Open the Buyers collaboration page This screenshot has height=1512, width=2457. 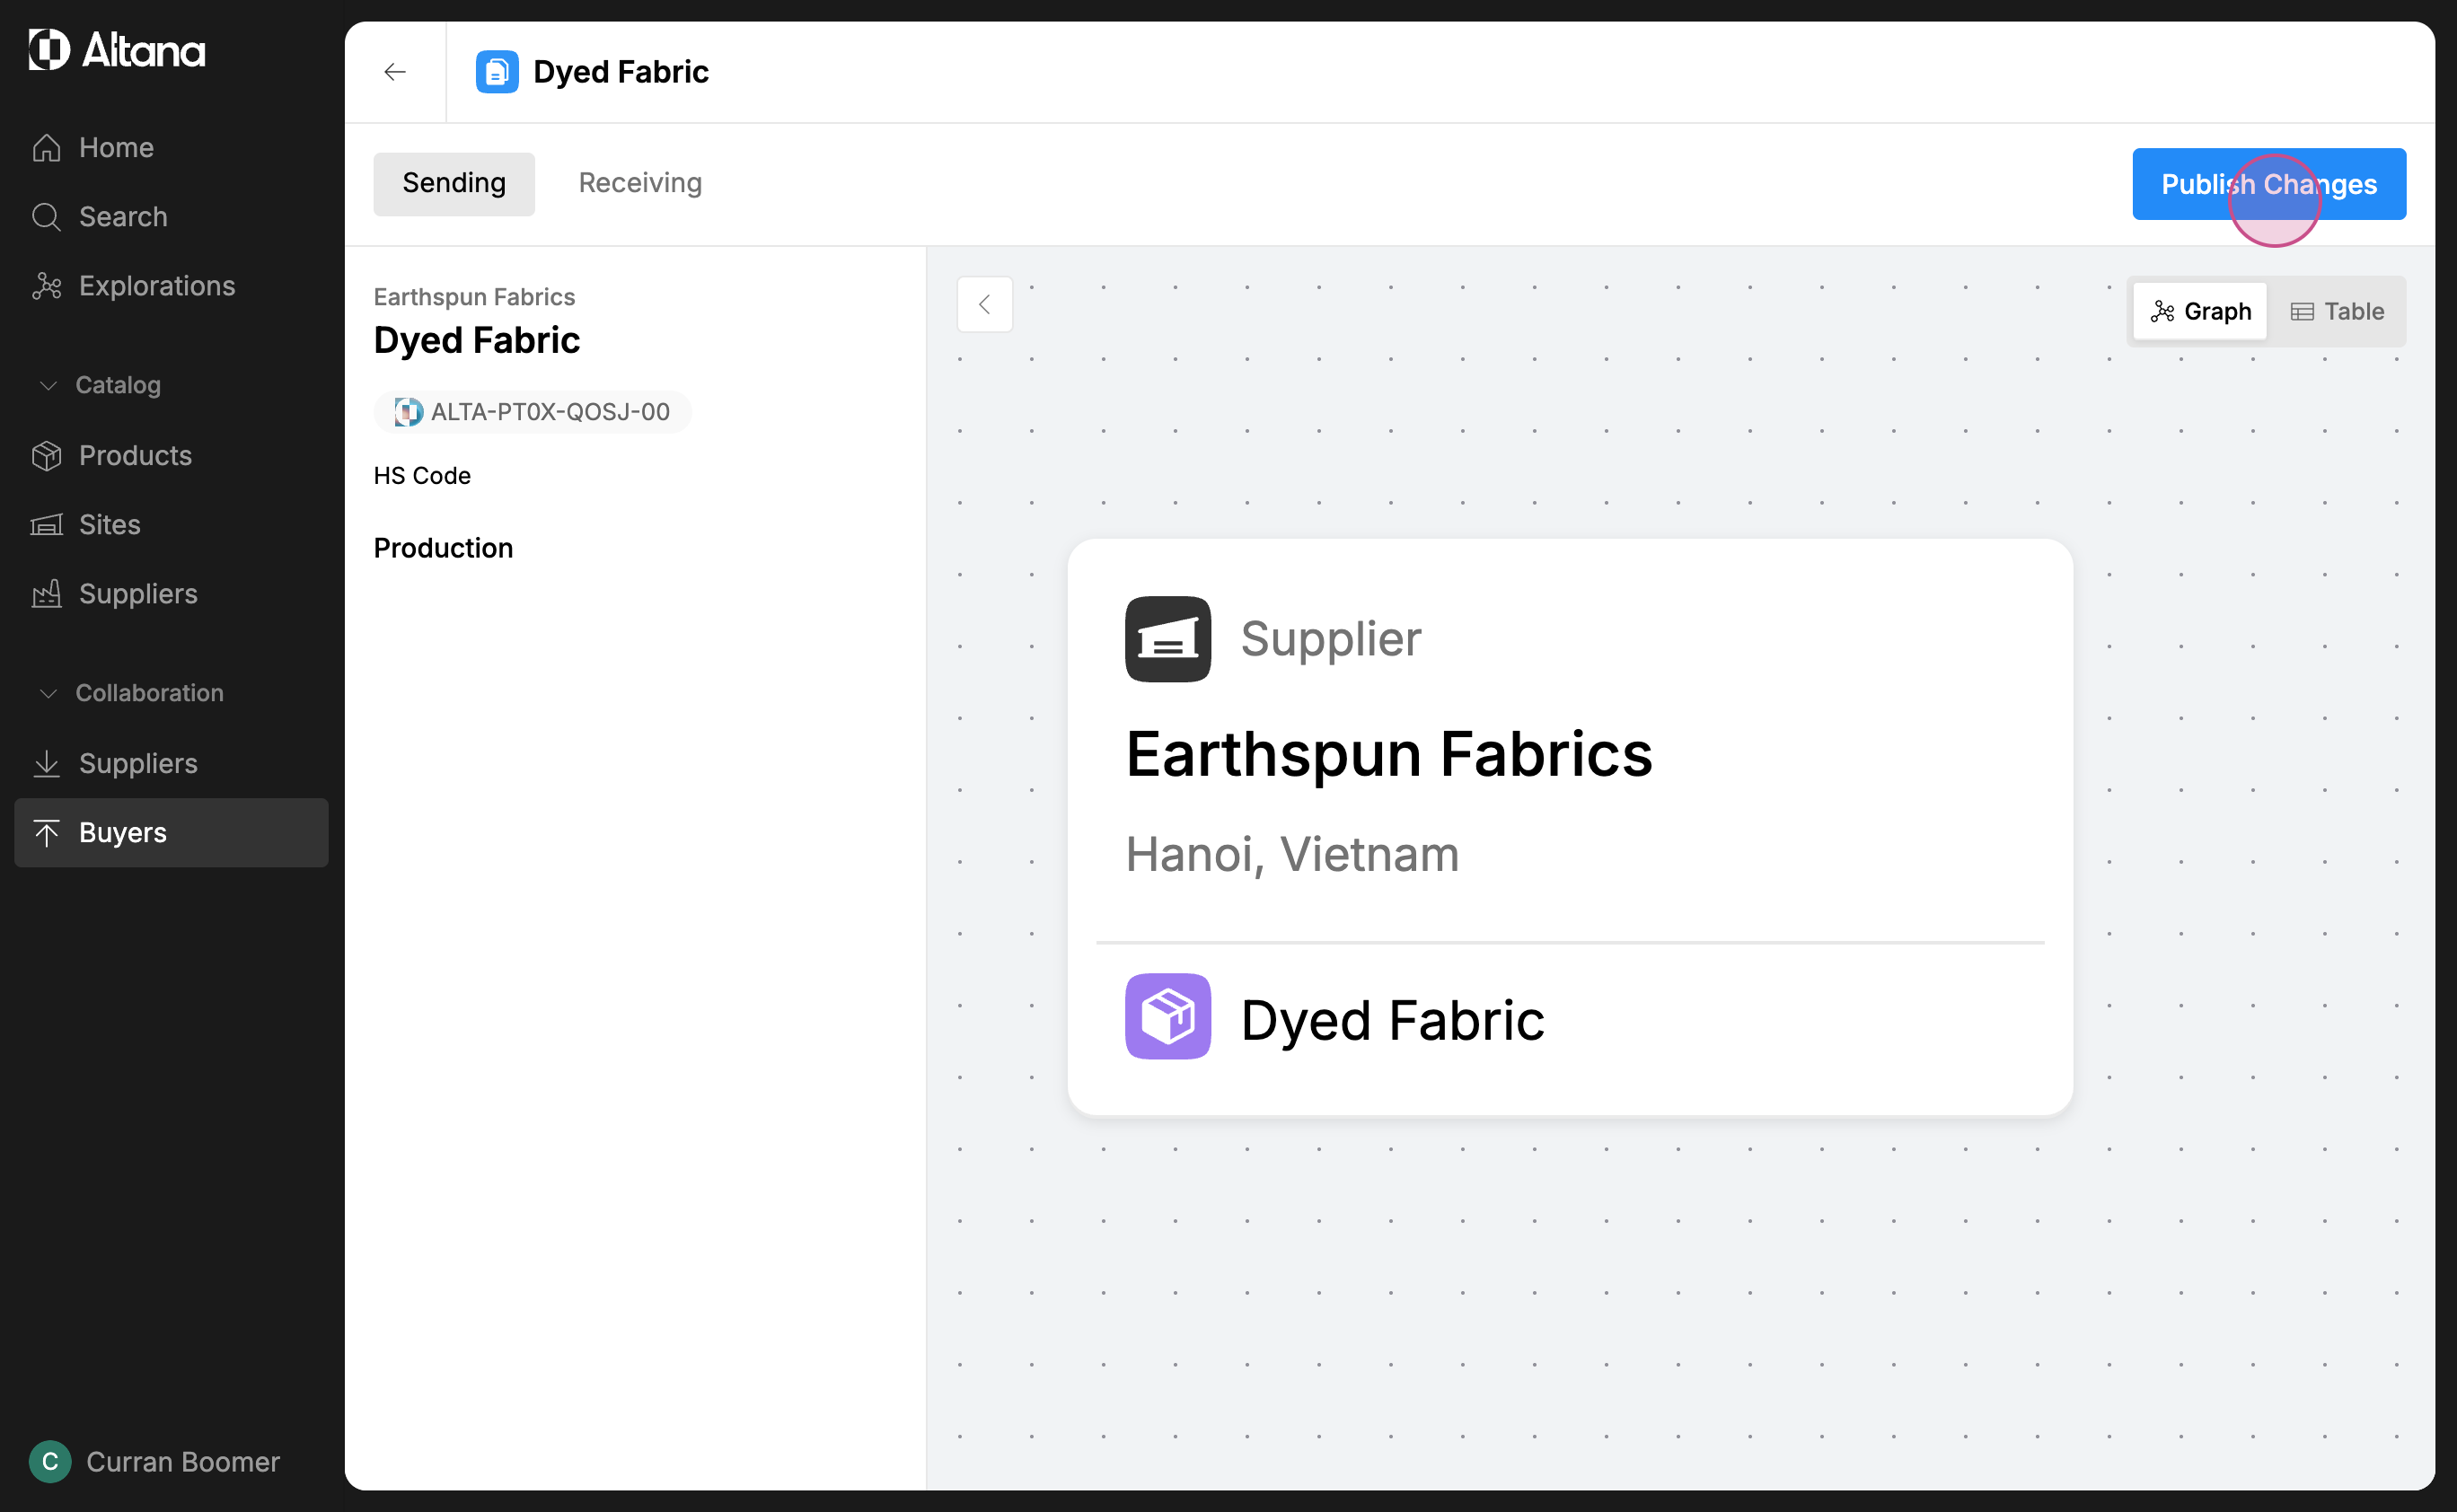tap(122, 832)
